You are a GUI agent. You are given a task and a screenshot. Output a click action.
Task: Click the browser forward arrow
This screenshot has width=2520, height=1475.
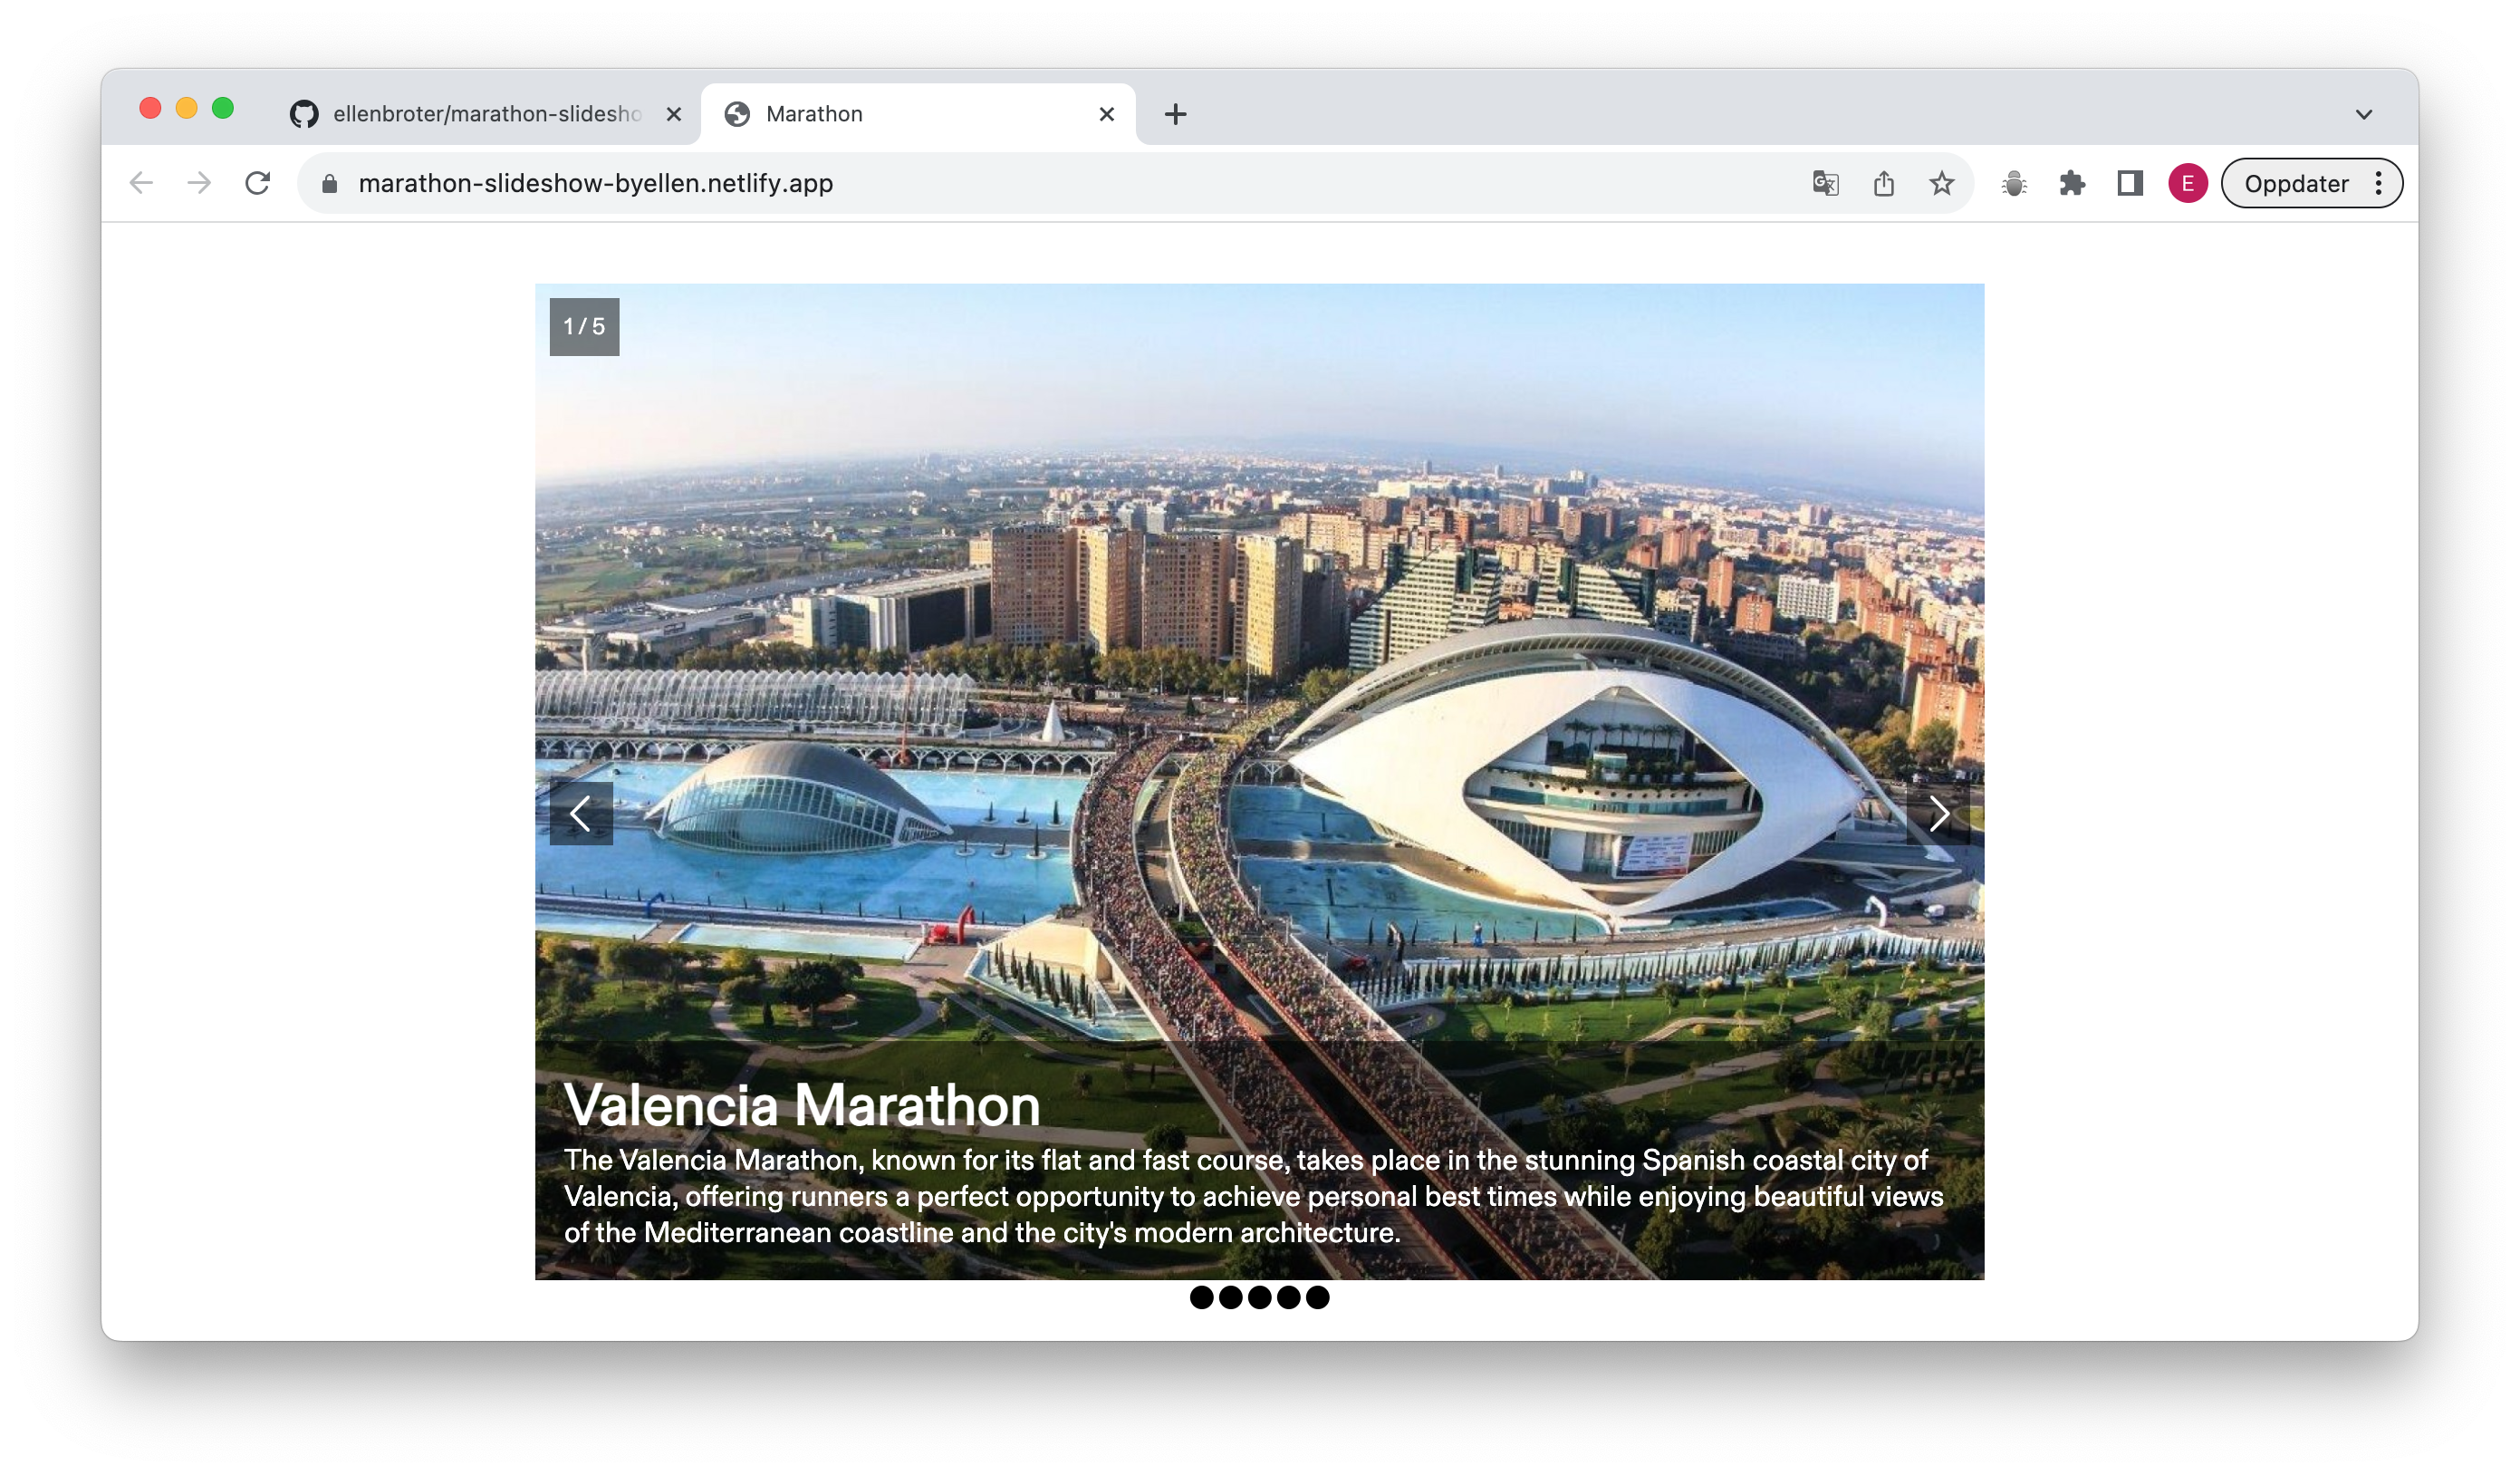pos(200,183)
